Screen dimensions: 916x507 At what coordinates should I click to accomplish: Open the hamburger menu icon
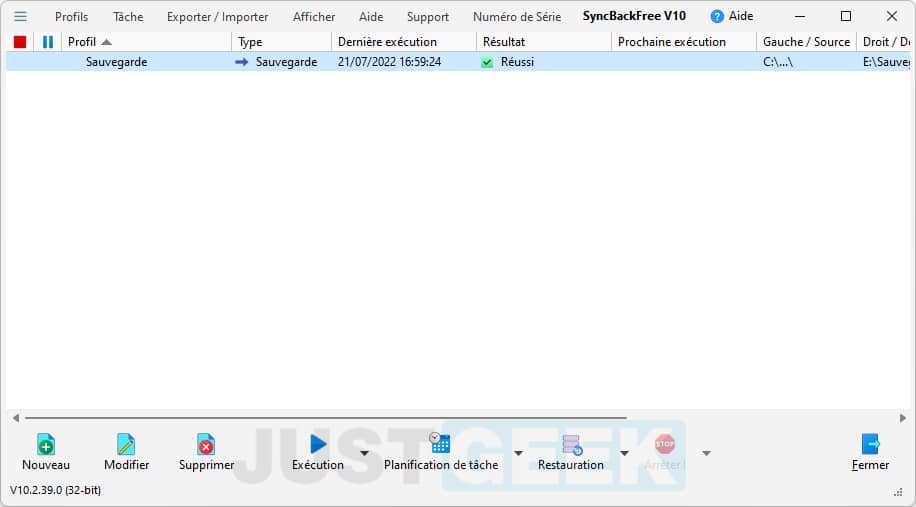[20, 16]
